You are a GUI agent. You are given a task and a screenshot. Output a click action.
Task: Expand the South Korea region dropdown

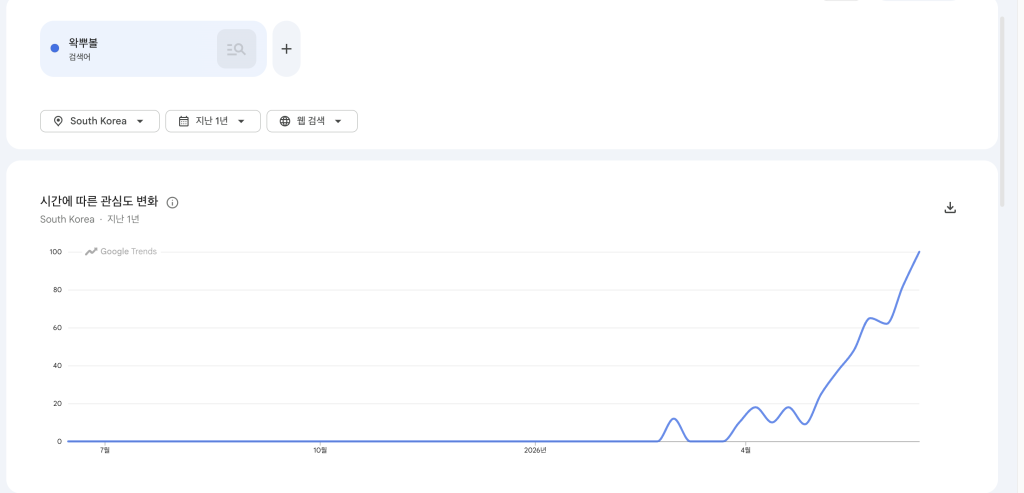(x=100, y=121)
